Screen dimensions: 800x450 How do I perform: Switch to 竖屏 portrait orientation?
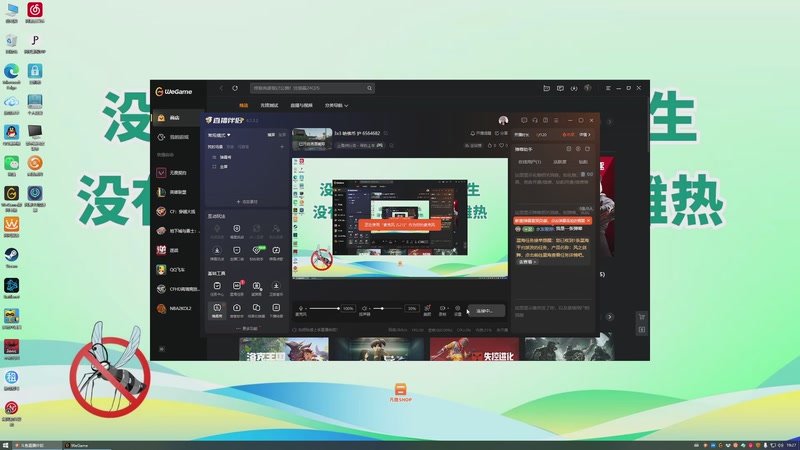pyautogui.click(x=282, y=135)
